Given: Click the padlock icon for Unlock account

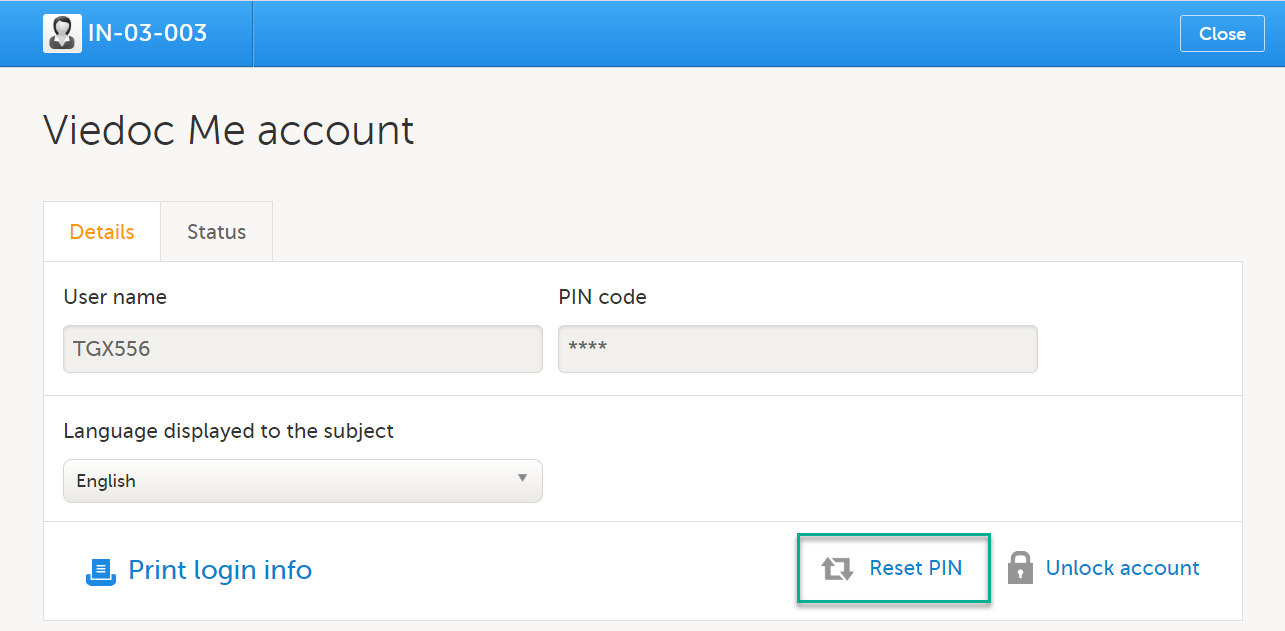Looking at the screenshot, I should pos(1020,568).
